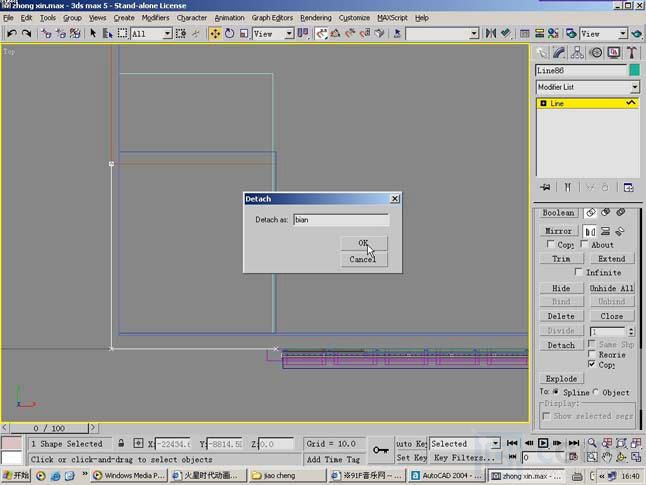Open the File menu

(8, 18)
